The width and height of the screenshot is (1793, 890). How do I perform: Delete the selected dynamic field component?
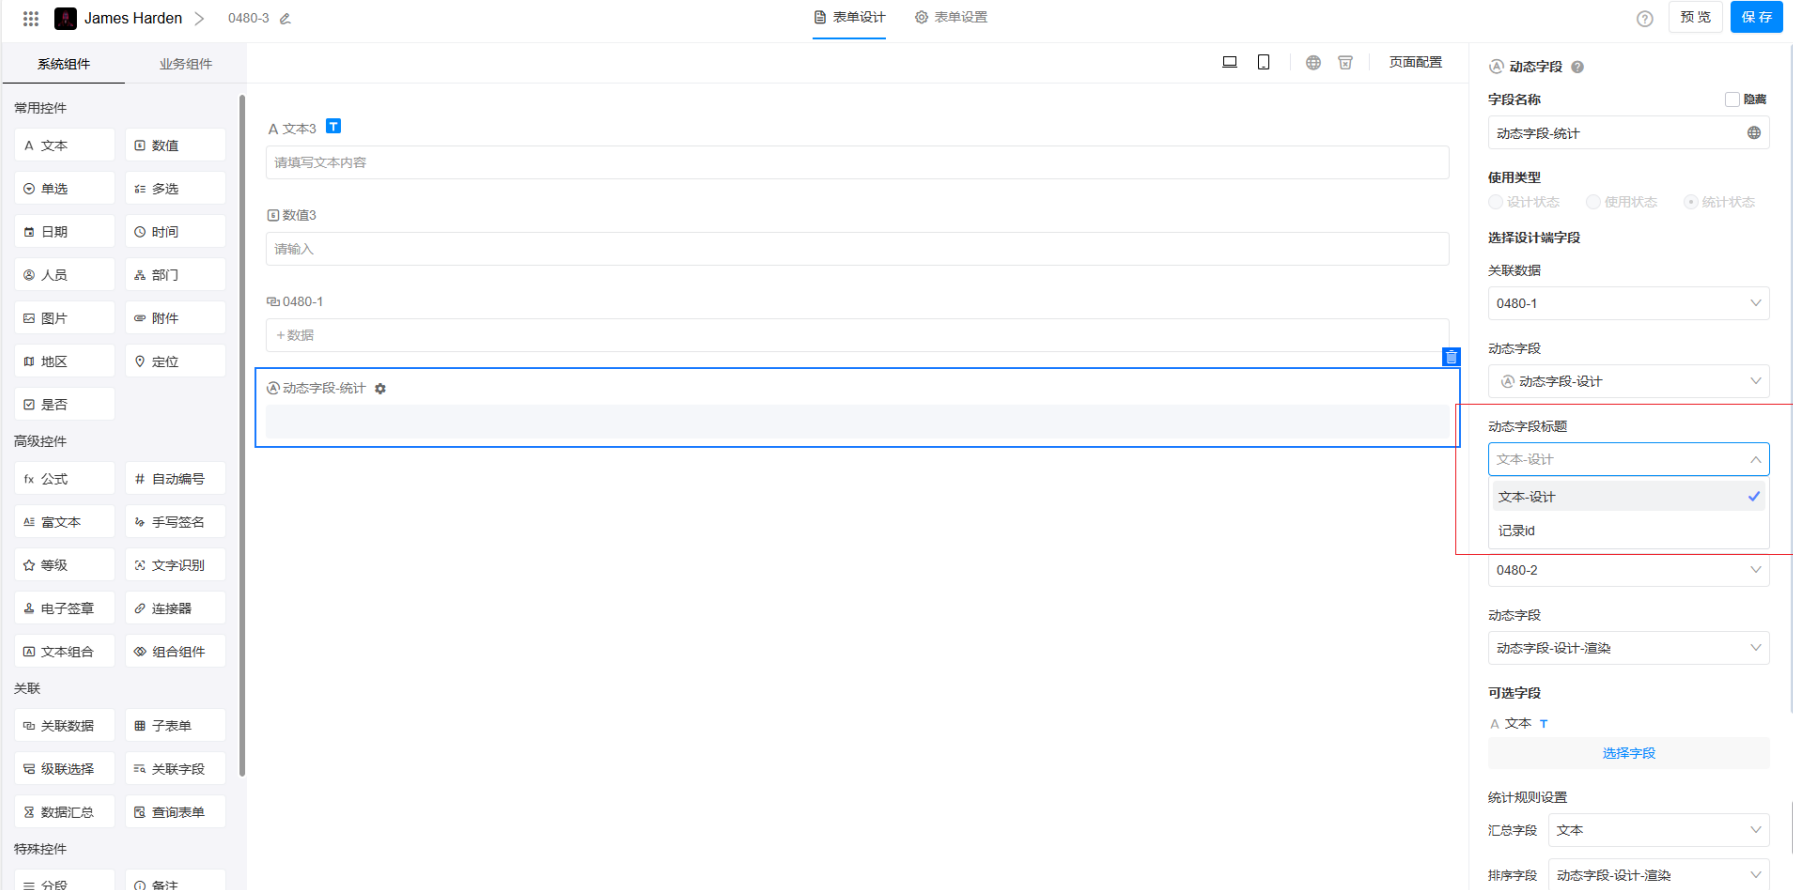[x=1451, y=357]
